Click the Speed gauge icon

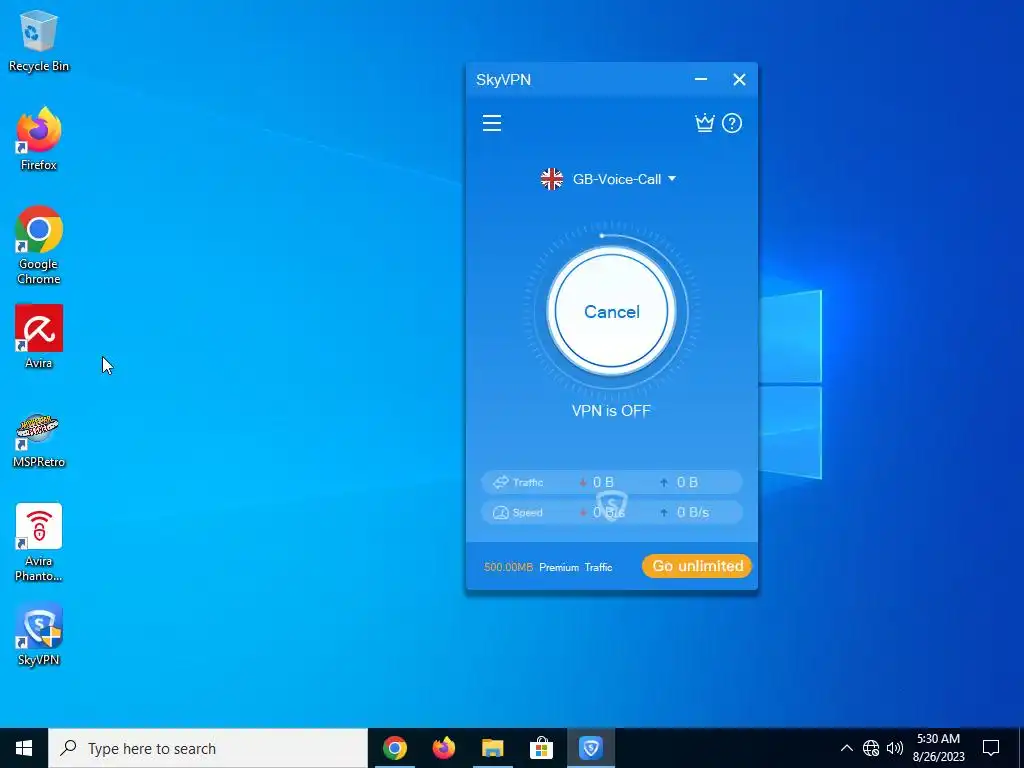pyautogui.click(x=500, y=513)
